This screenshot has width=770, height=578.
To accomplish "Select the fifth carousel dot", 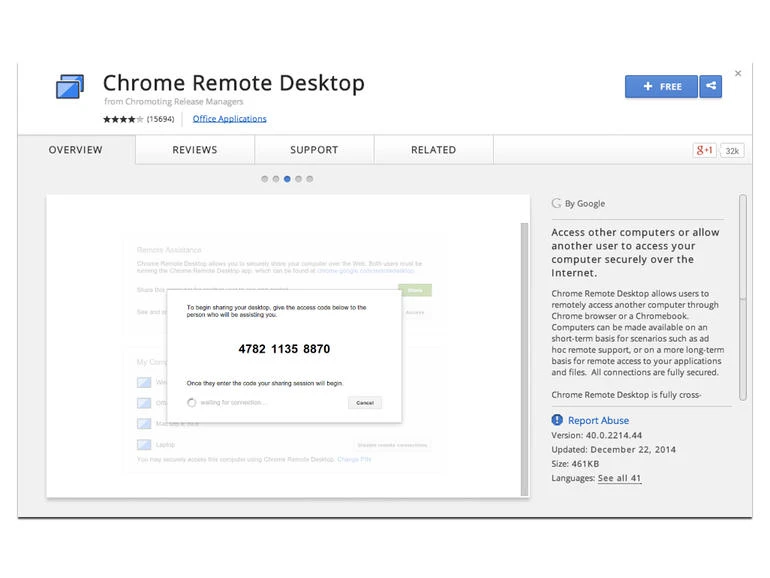I will (309, 179).
